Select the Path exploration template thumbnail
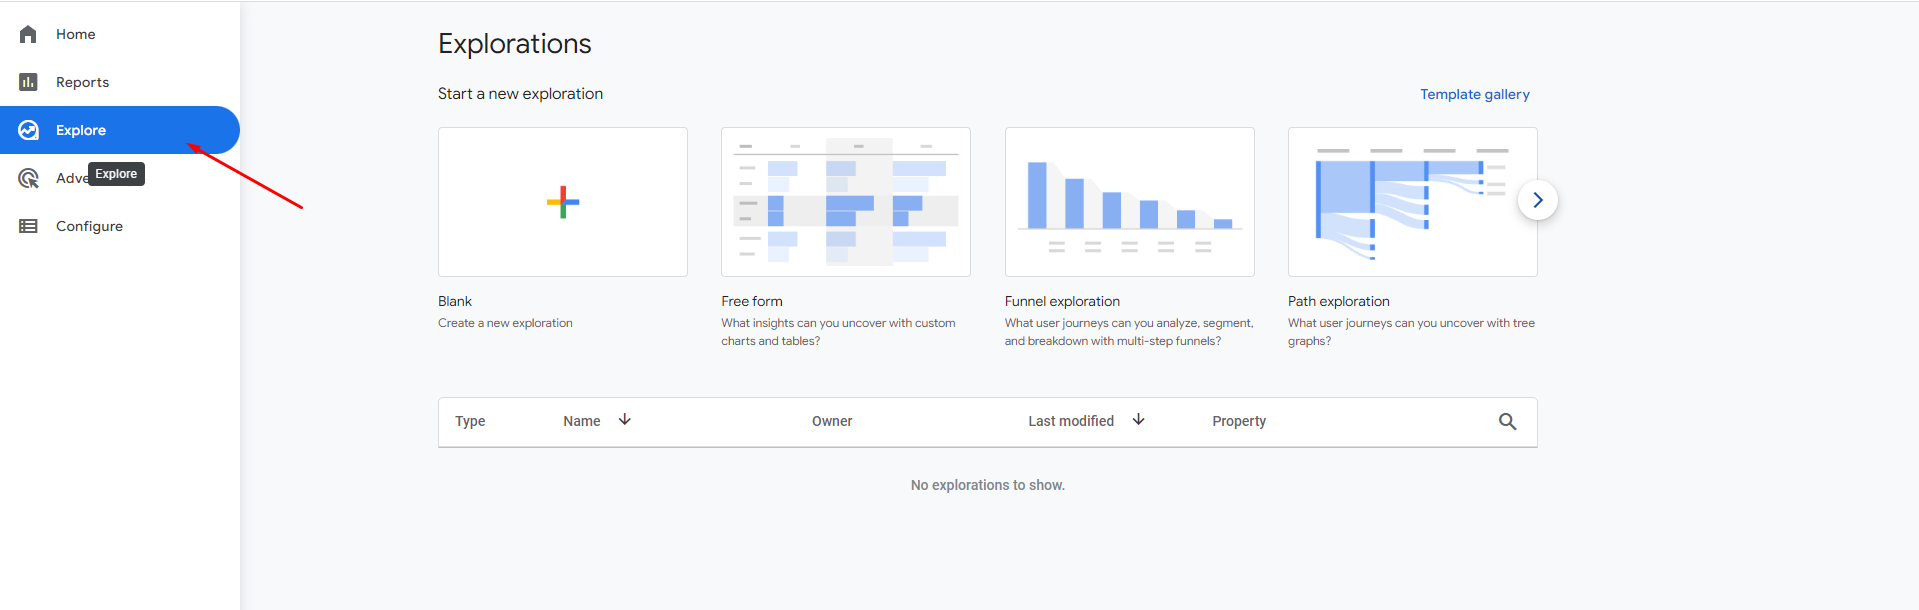The image size is (1919, 610). coord(1413,202)
